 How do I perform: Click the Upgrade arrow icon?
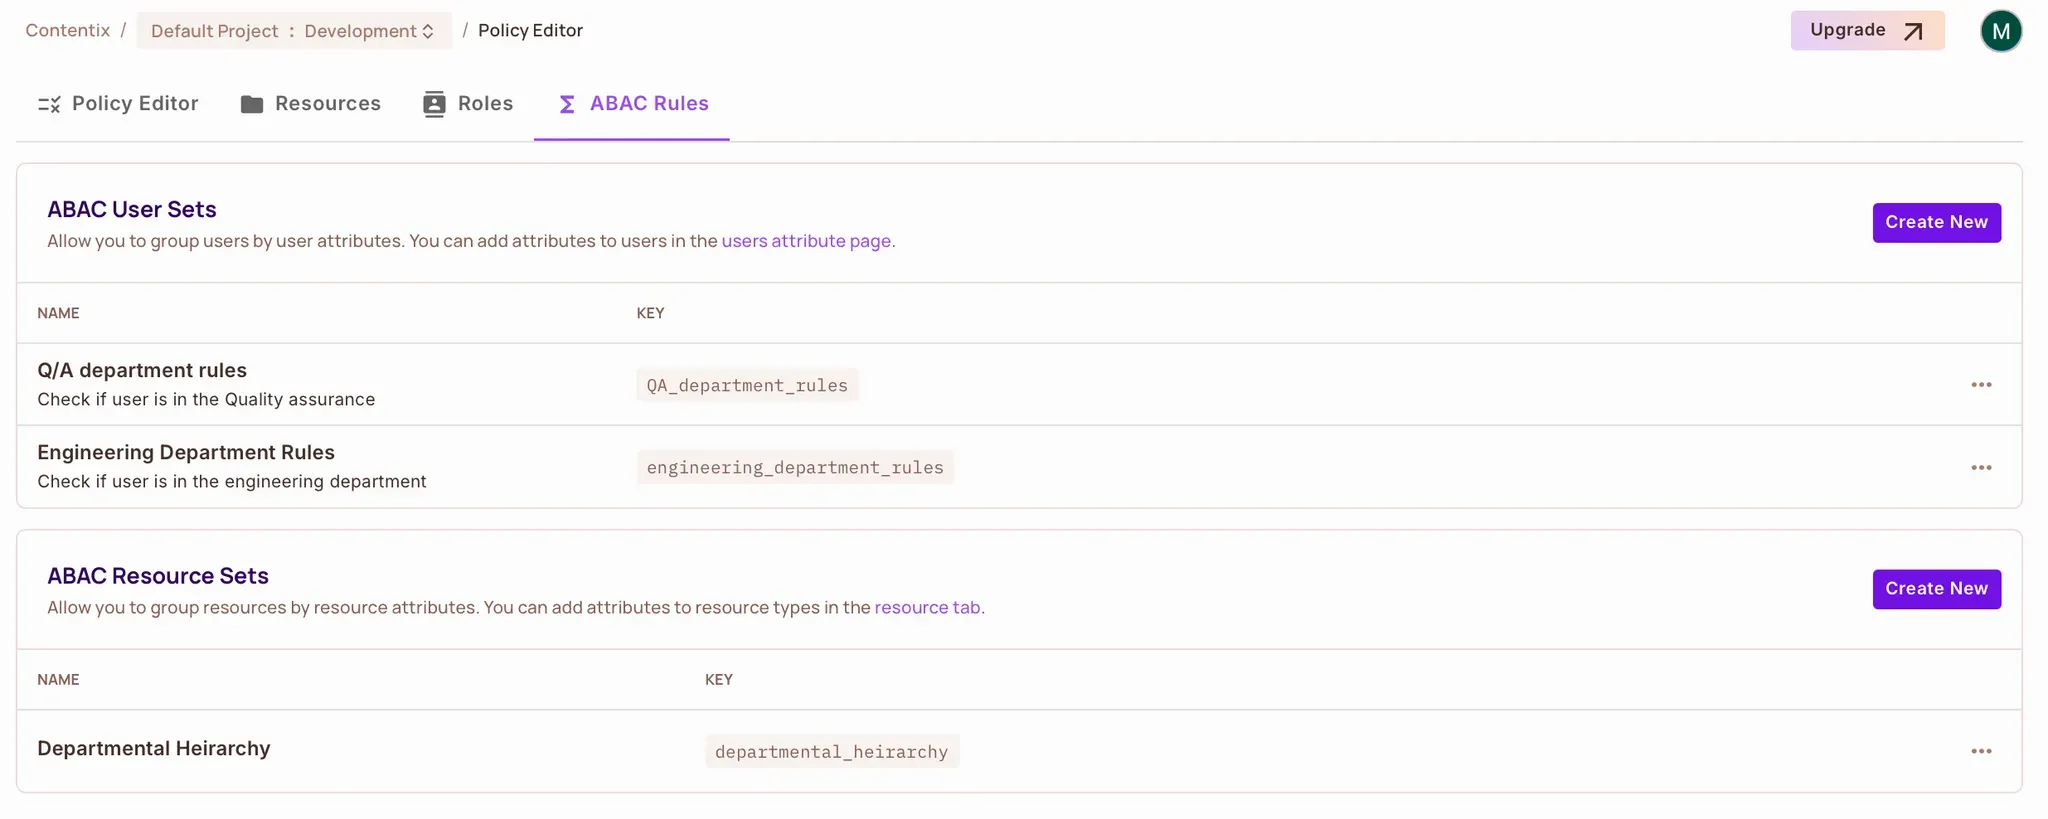1913,31
